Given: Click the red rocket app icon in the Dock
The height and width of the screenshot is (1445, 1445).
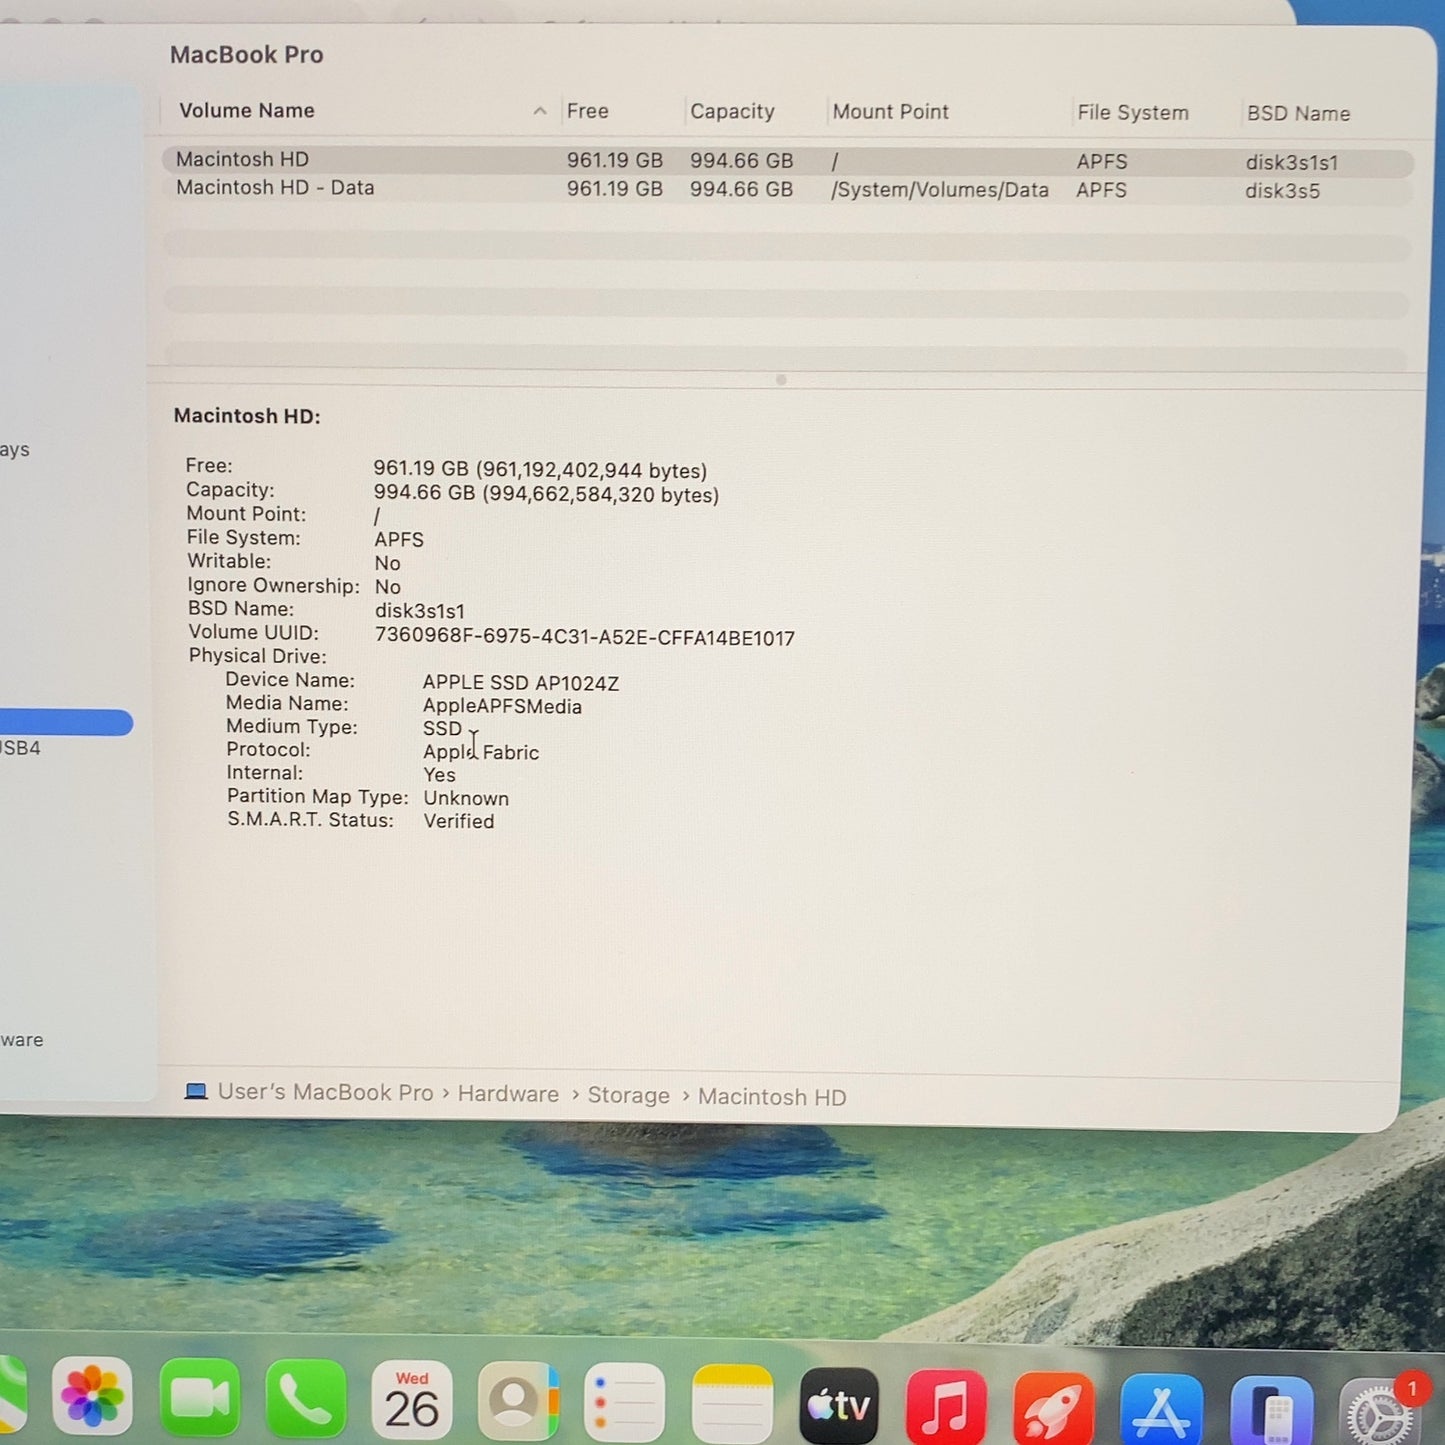Looking at the screenshot, I should click(x=1053, y=1408).
